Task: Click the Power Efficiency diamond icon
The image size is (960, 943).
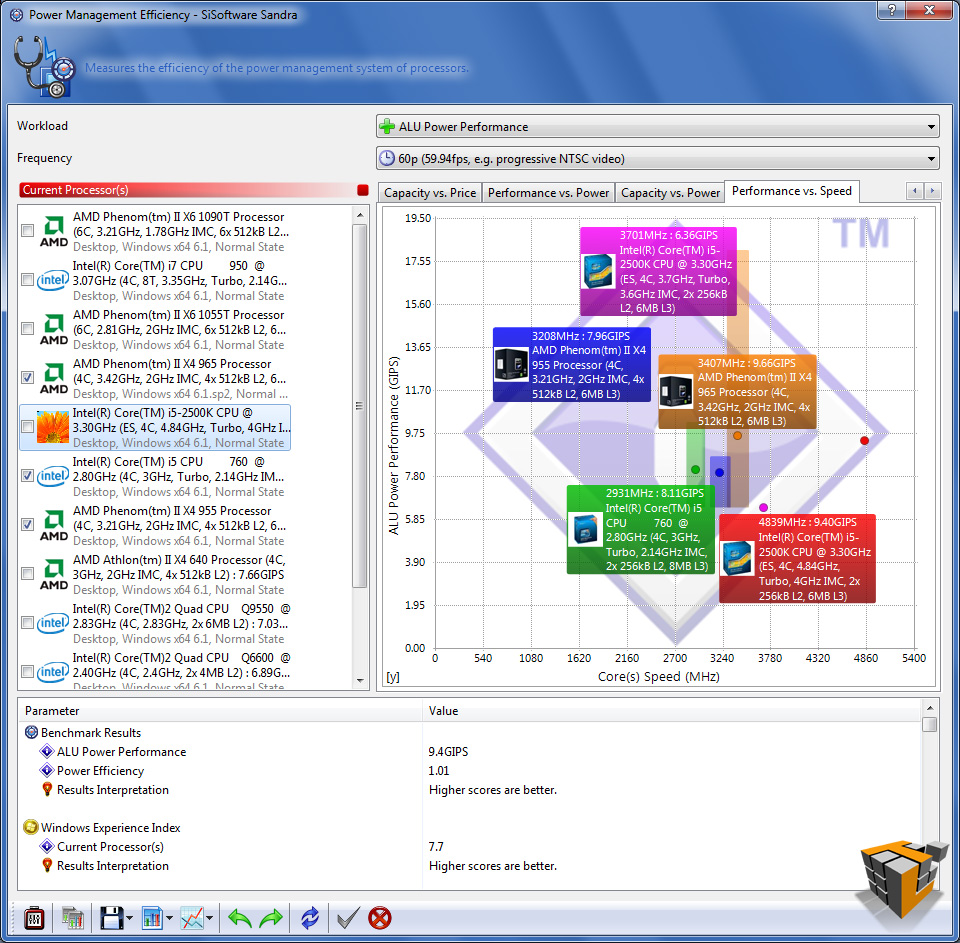Action: (x=47, y=770)
